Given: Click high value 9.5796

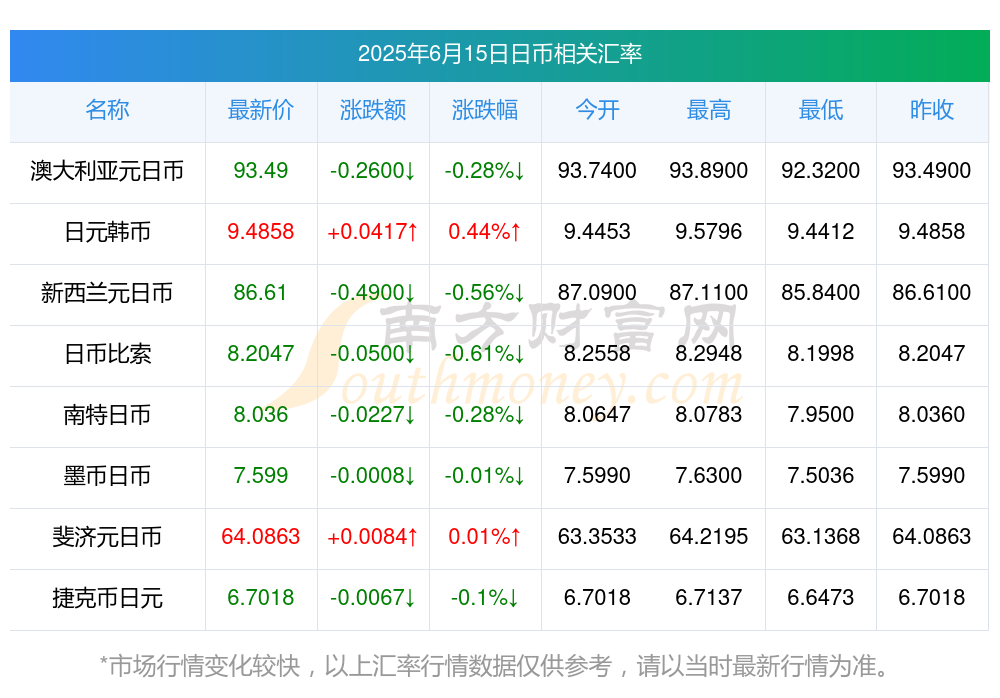Looking at the screenshot, I should pyautogui.click(x=709, y=231).
